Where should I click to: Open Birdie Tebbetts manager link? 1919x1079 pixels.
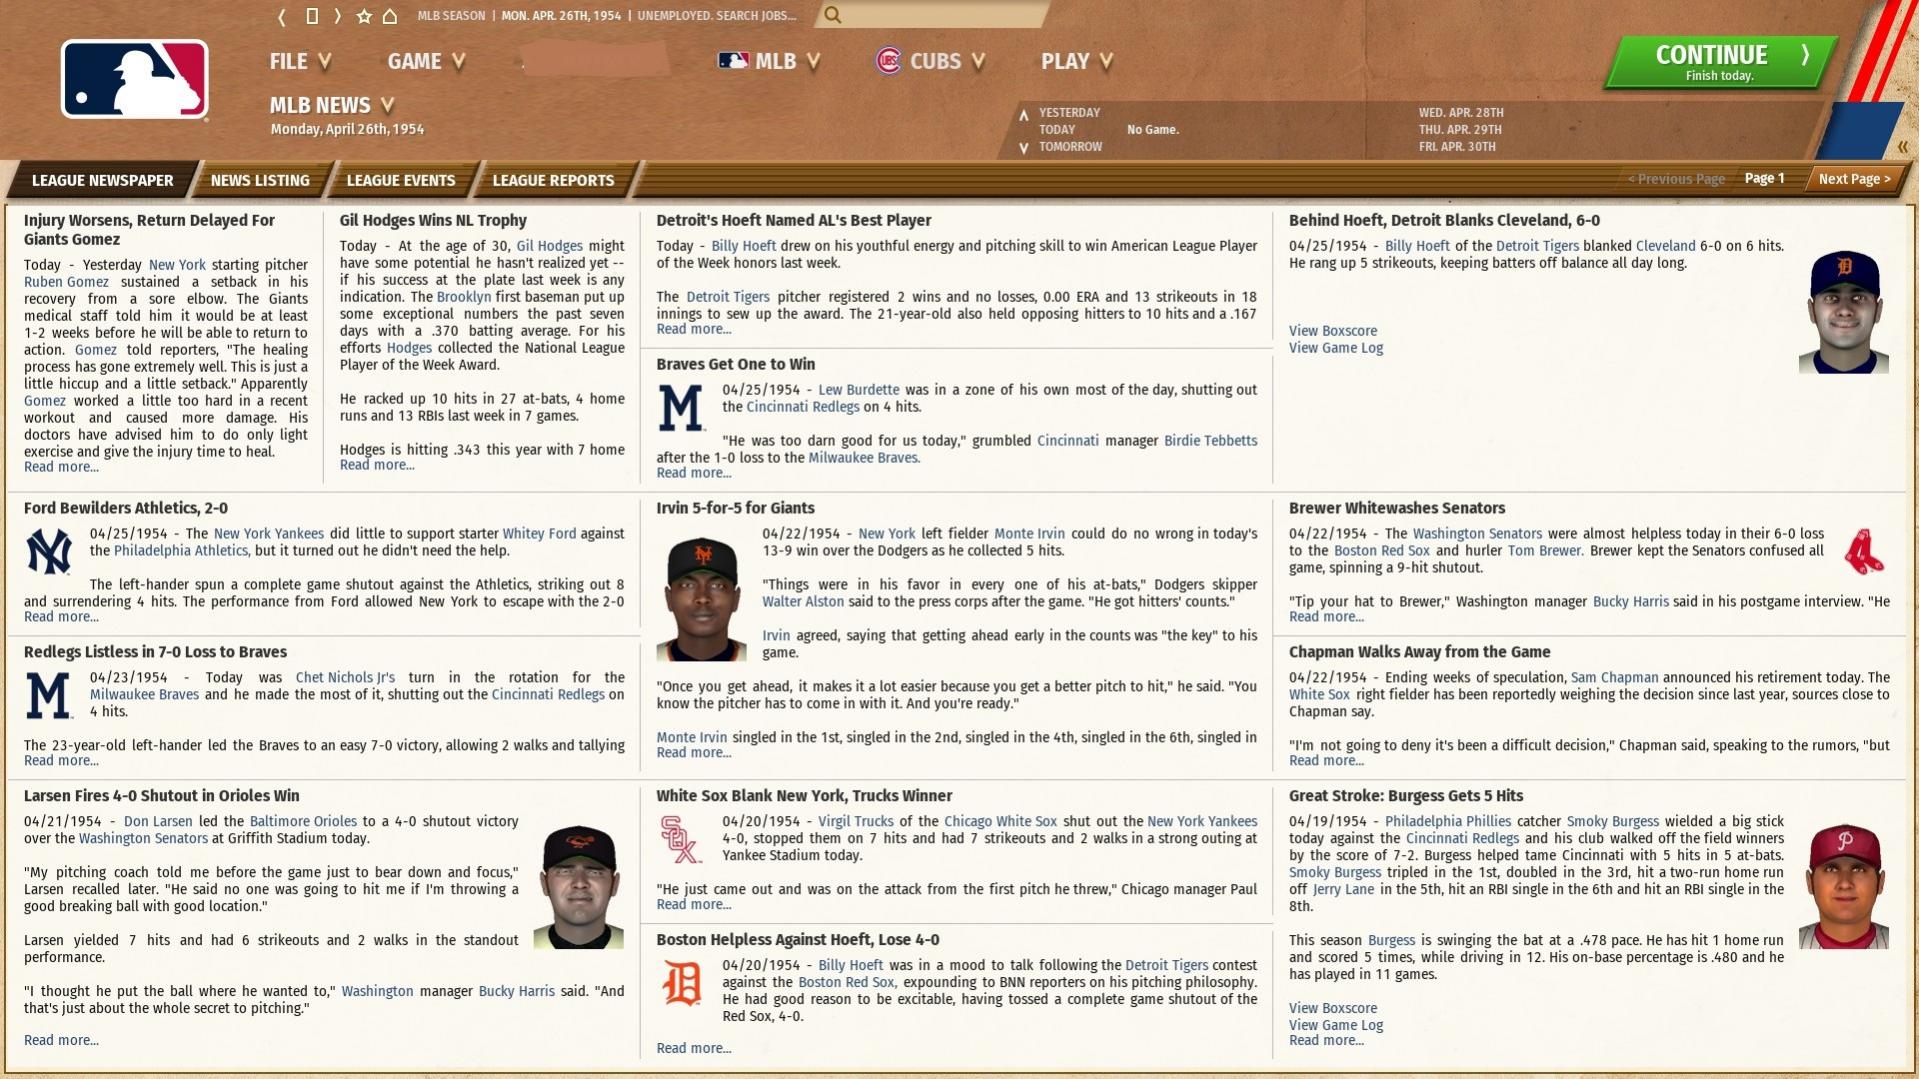[1210, 441]
